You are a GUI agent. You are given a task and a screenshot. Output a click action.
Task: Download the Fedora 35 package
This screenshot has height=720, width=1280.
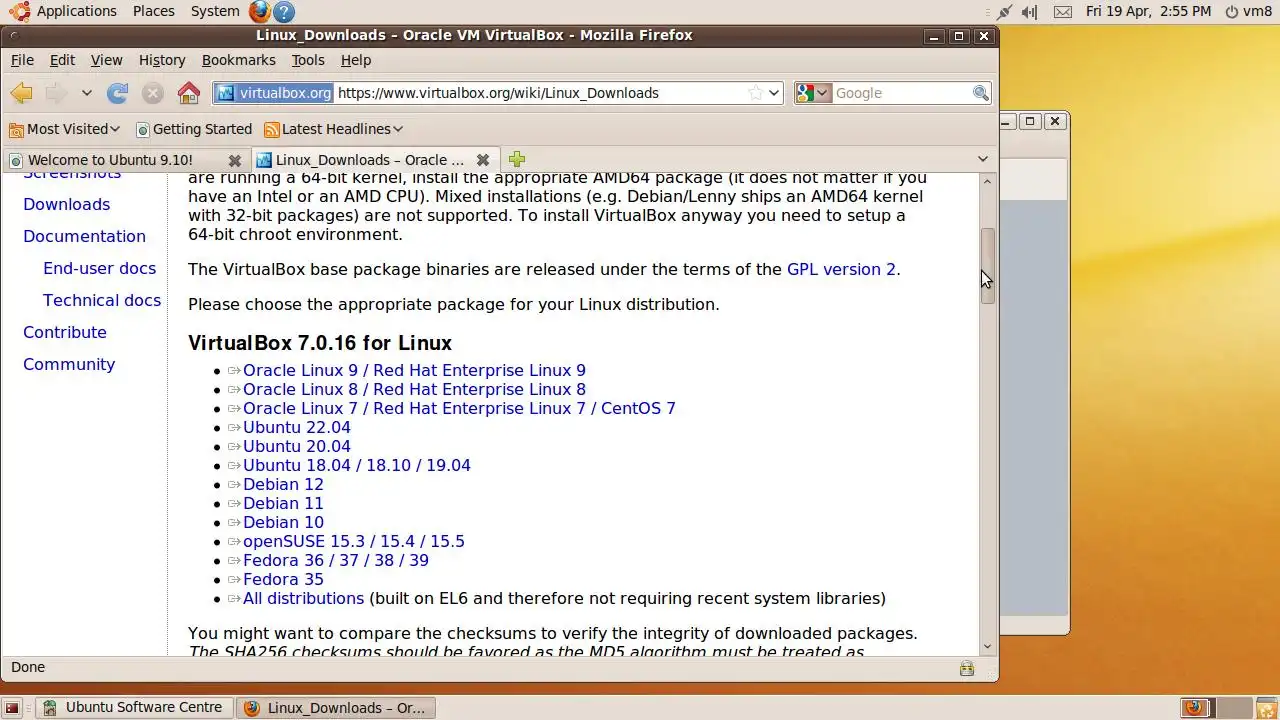point(283,579)
